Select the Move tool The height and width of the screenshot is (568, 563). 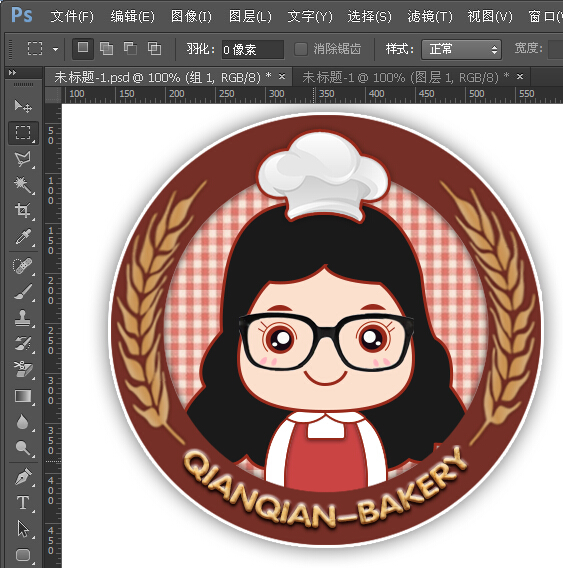pyautogui.click(x=23, y=106)
